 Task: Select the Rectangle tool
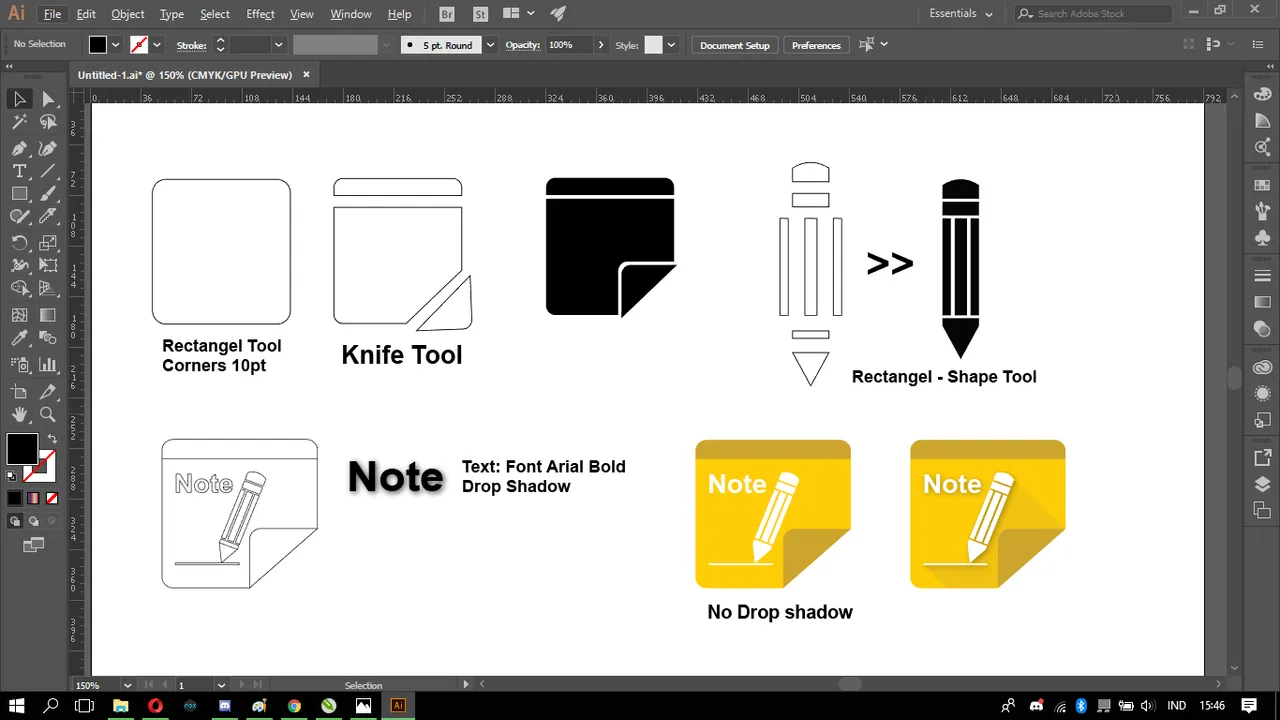(19, 194)
